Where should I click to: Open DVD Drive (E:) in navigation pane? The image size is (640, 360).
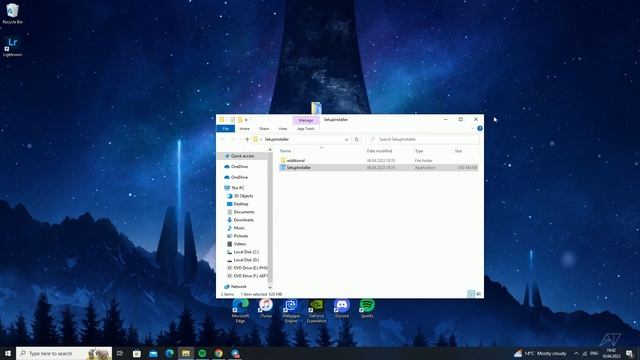[247, 268]
